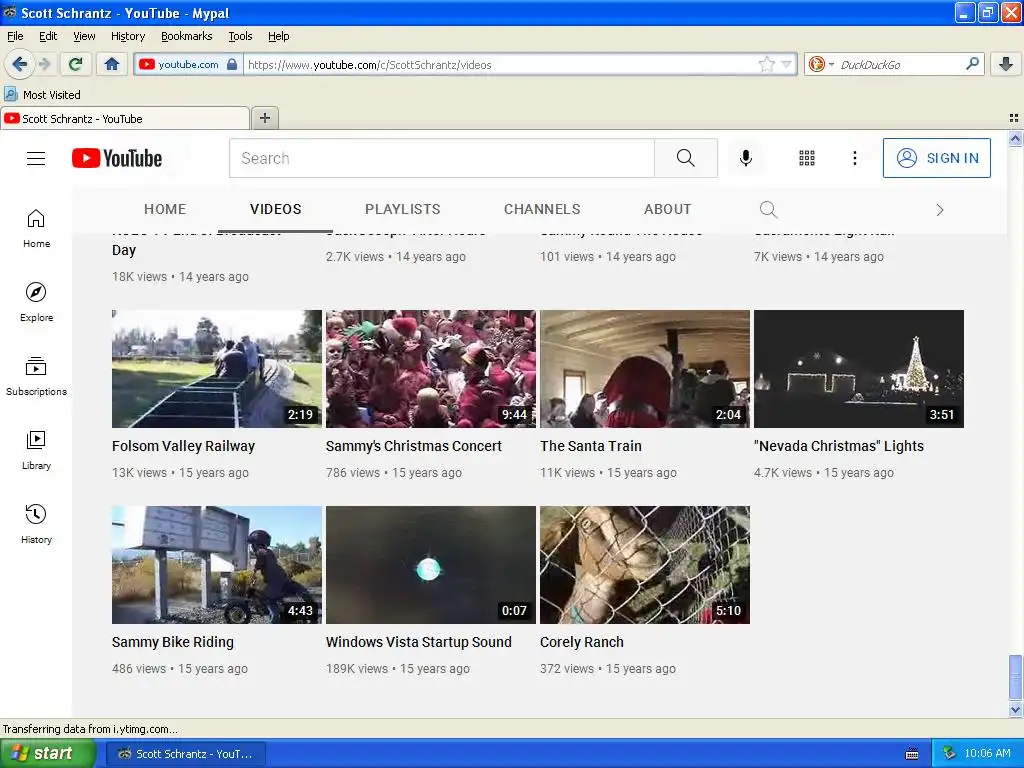Open the browser home page icon
Viewport: 1024px width, 768px height.
tap(112, 64)
